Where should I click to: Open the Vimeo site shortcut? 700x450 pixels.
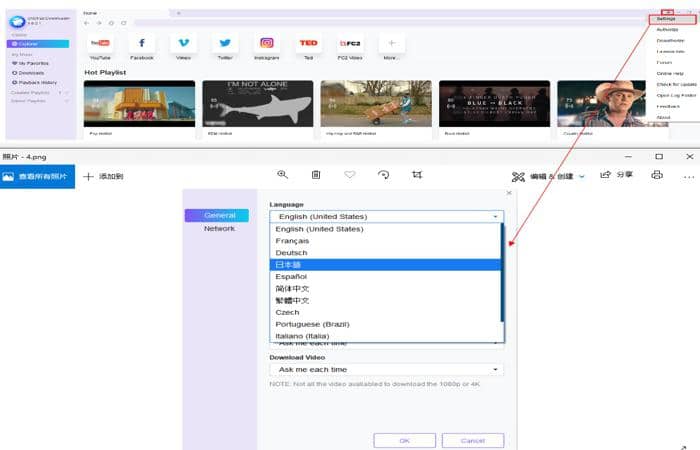coord(183,44)
